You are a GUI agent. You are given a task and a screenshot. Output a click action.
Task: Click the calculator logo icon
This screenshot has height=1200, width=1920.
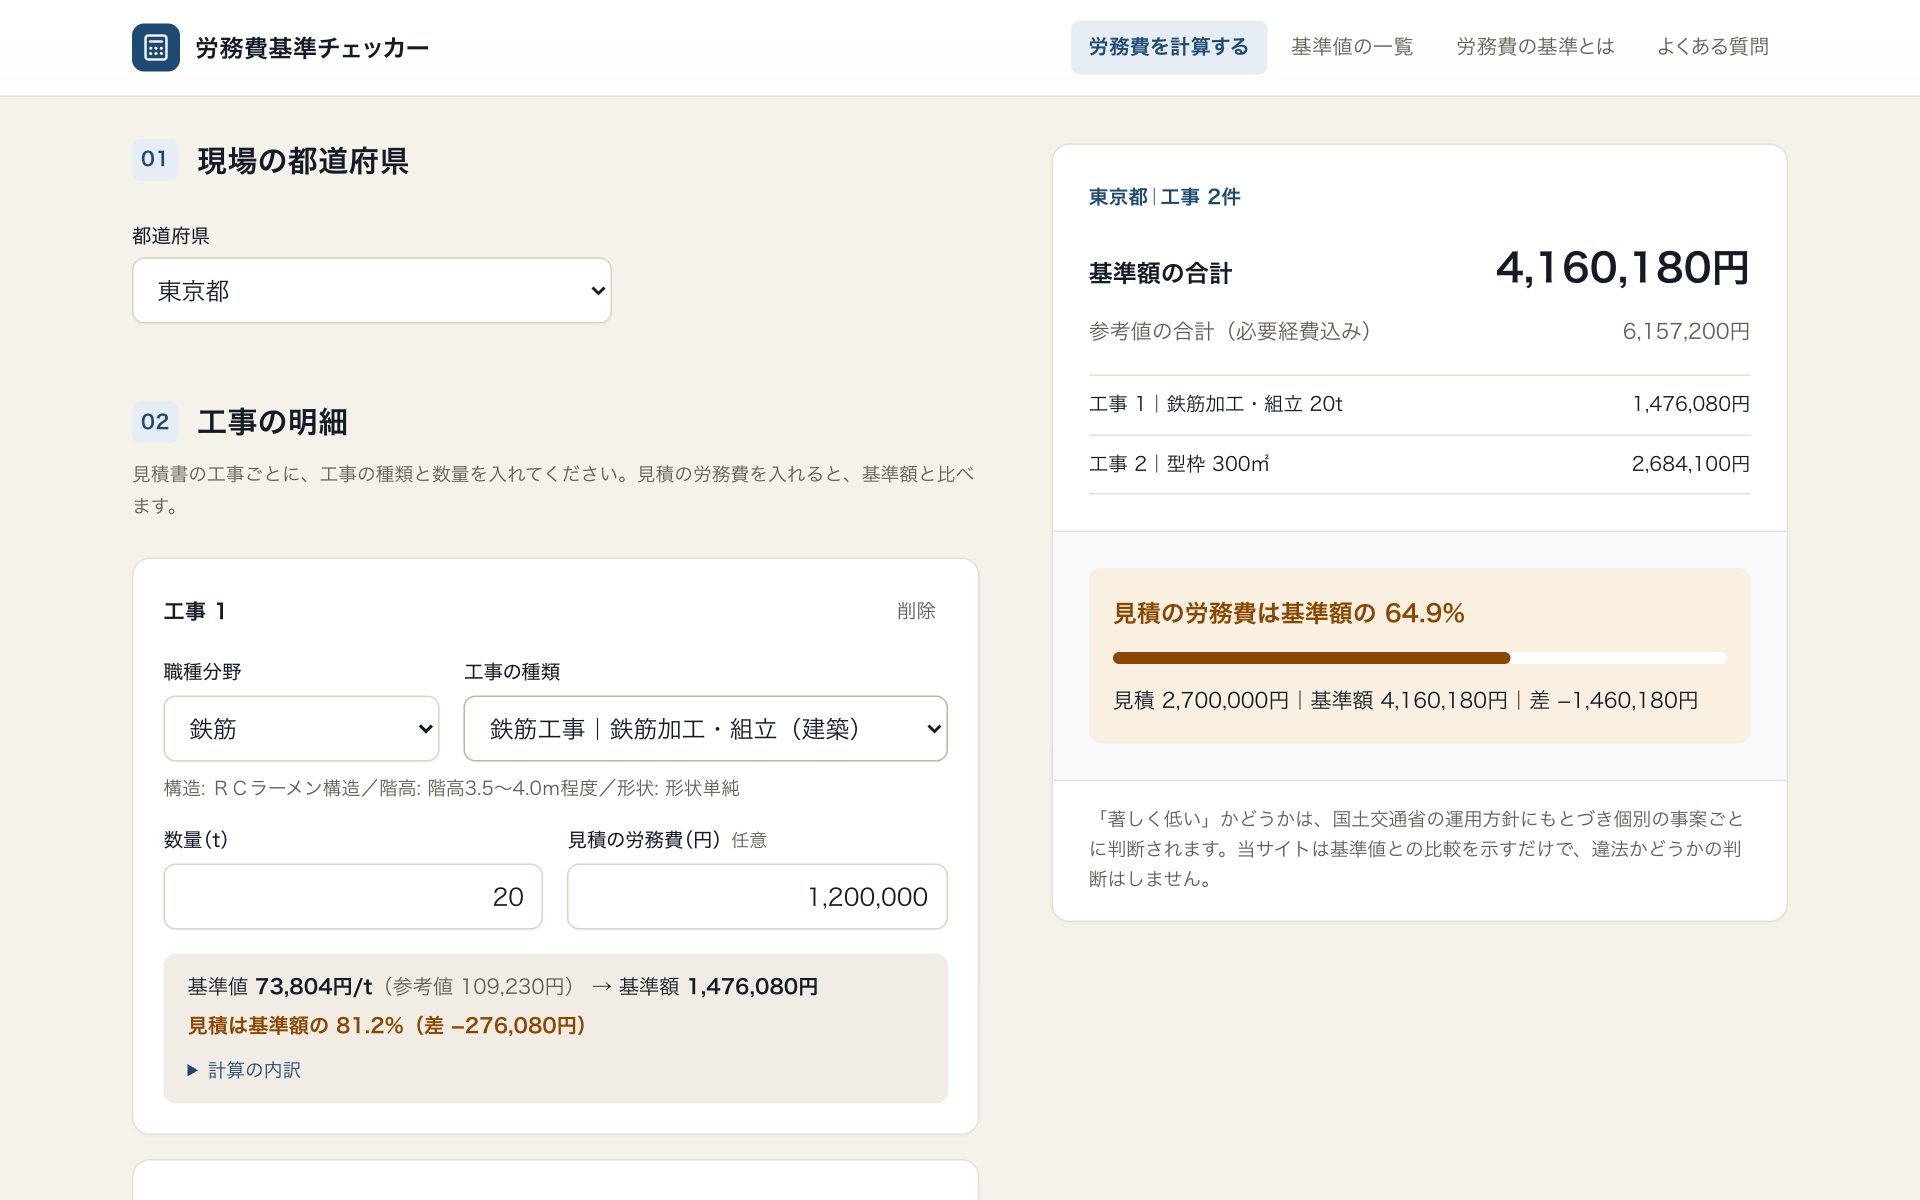(x=156, y=47)
